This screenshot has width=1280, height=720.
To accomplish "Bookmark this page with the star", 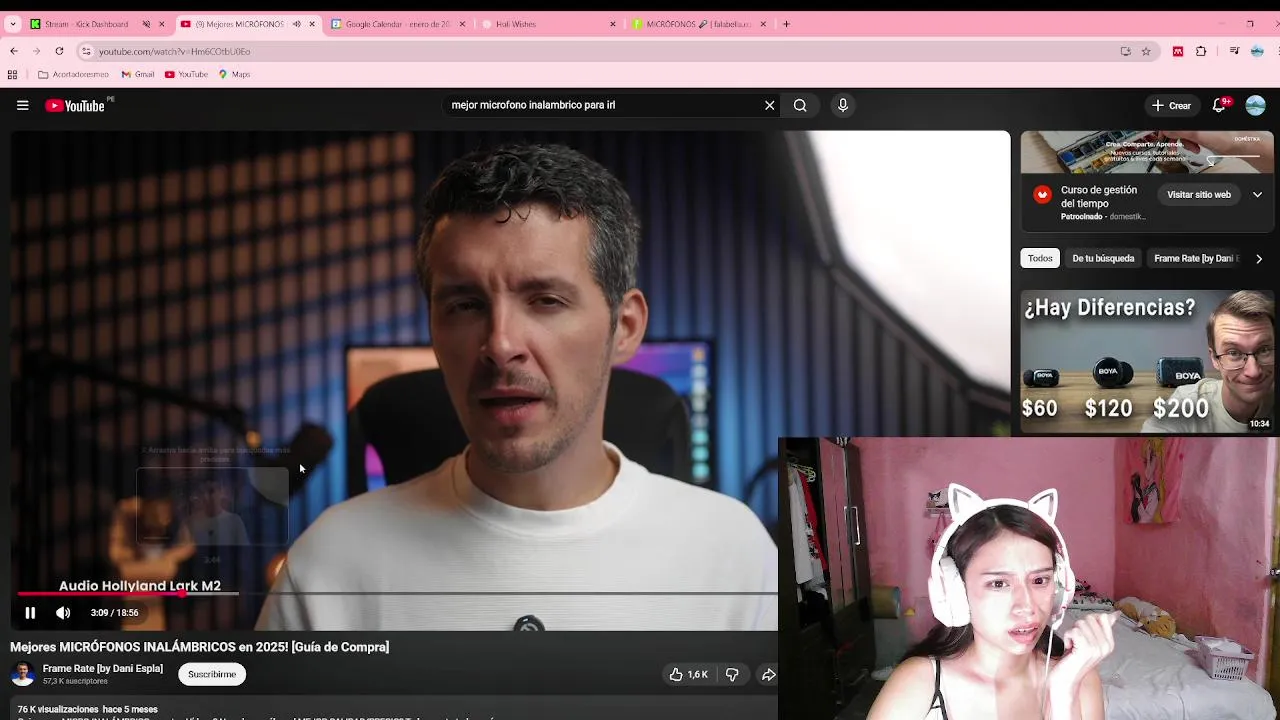I will (1146, 51).
